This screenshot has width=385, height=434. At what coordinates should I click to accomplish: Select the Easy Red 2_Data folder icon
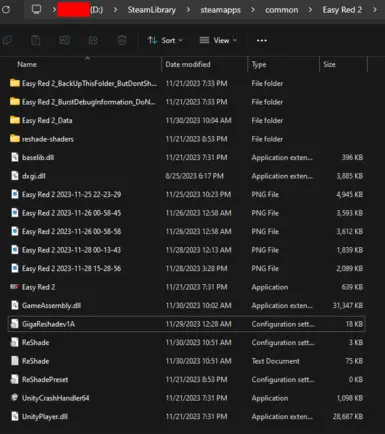(x=15, y=120)
